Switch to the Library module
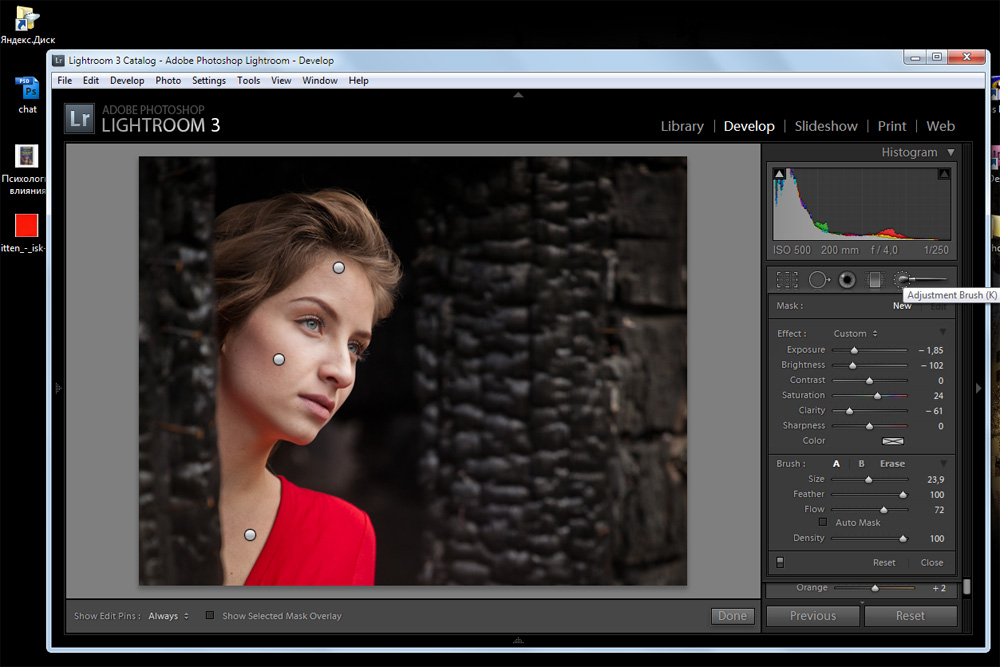 point(682,126)
